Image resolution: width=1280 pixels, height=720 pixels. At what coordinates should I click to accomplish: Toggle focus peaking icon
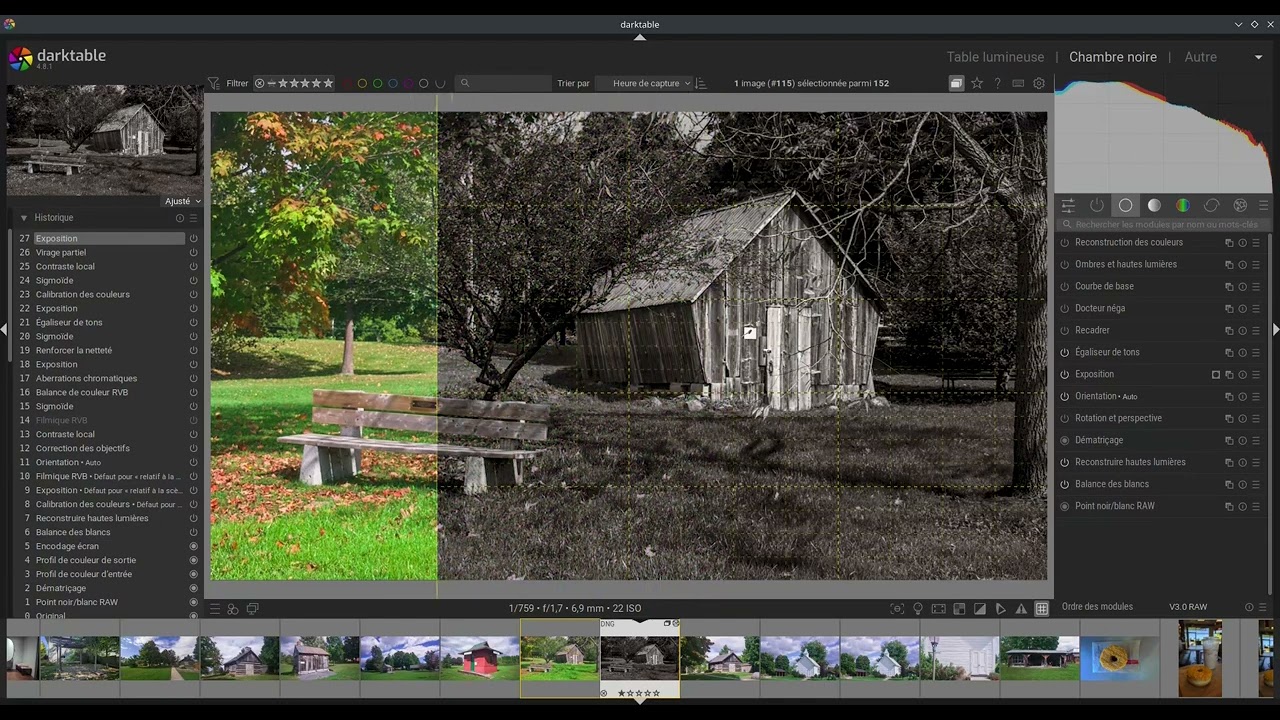[x=897, y=608]
